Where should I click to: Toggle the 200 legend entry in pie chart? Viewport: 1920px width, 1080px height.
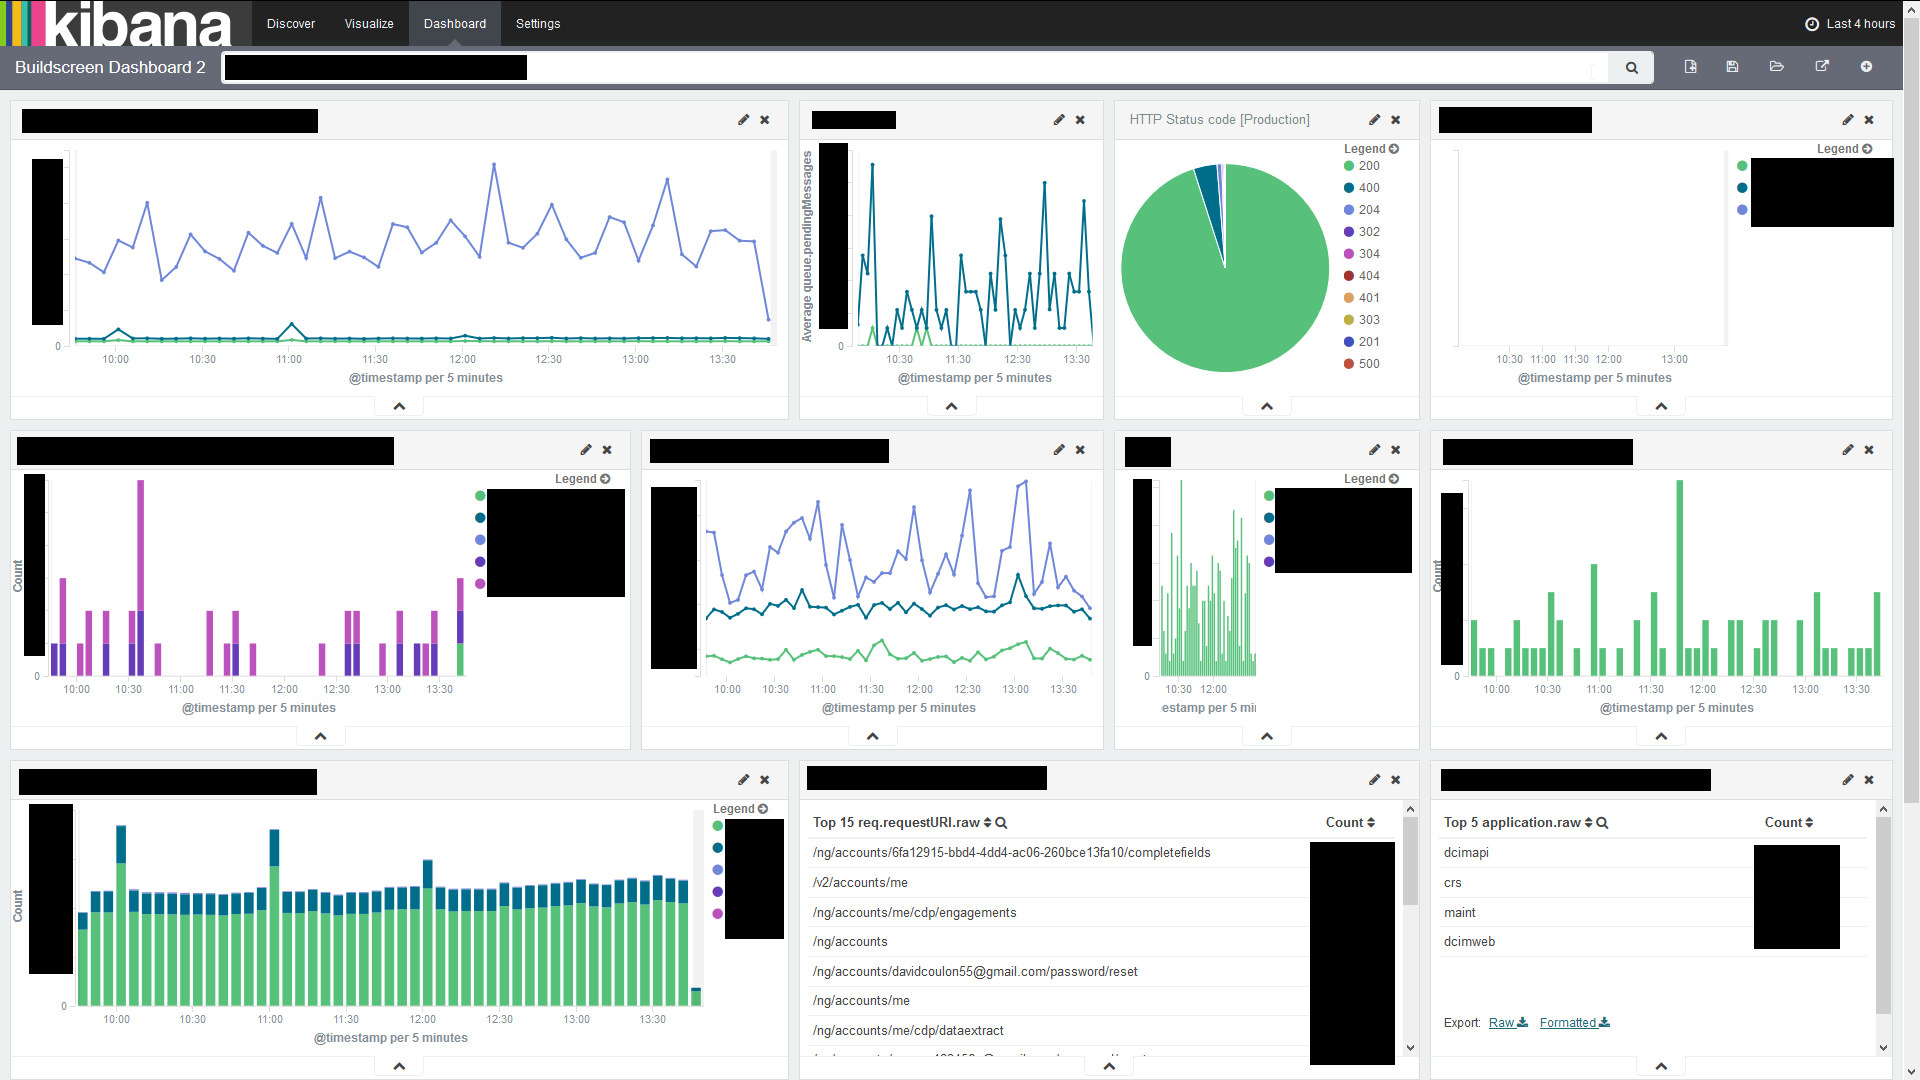pos(1368,166)
